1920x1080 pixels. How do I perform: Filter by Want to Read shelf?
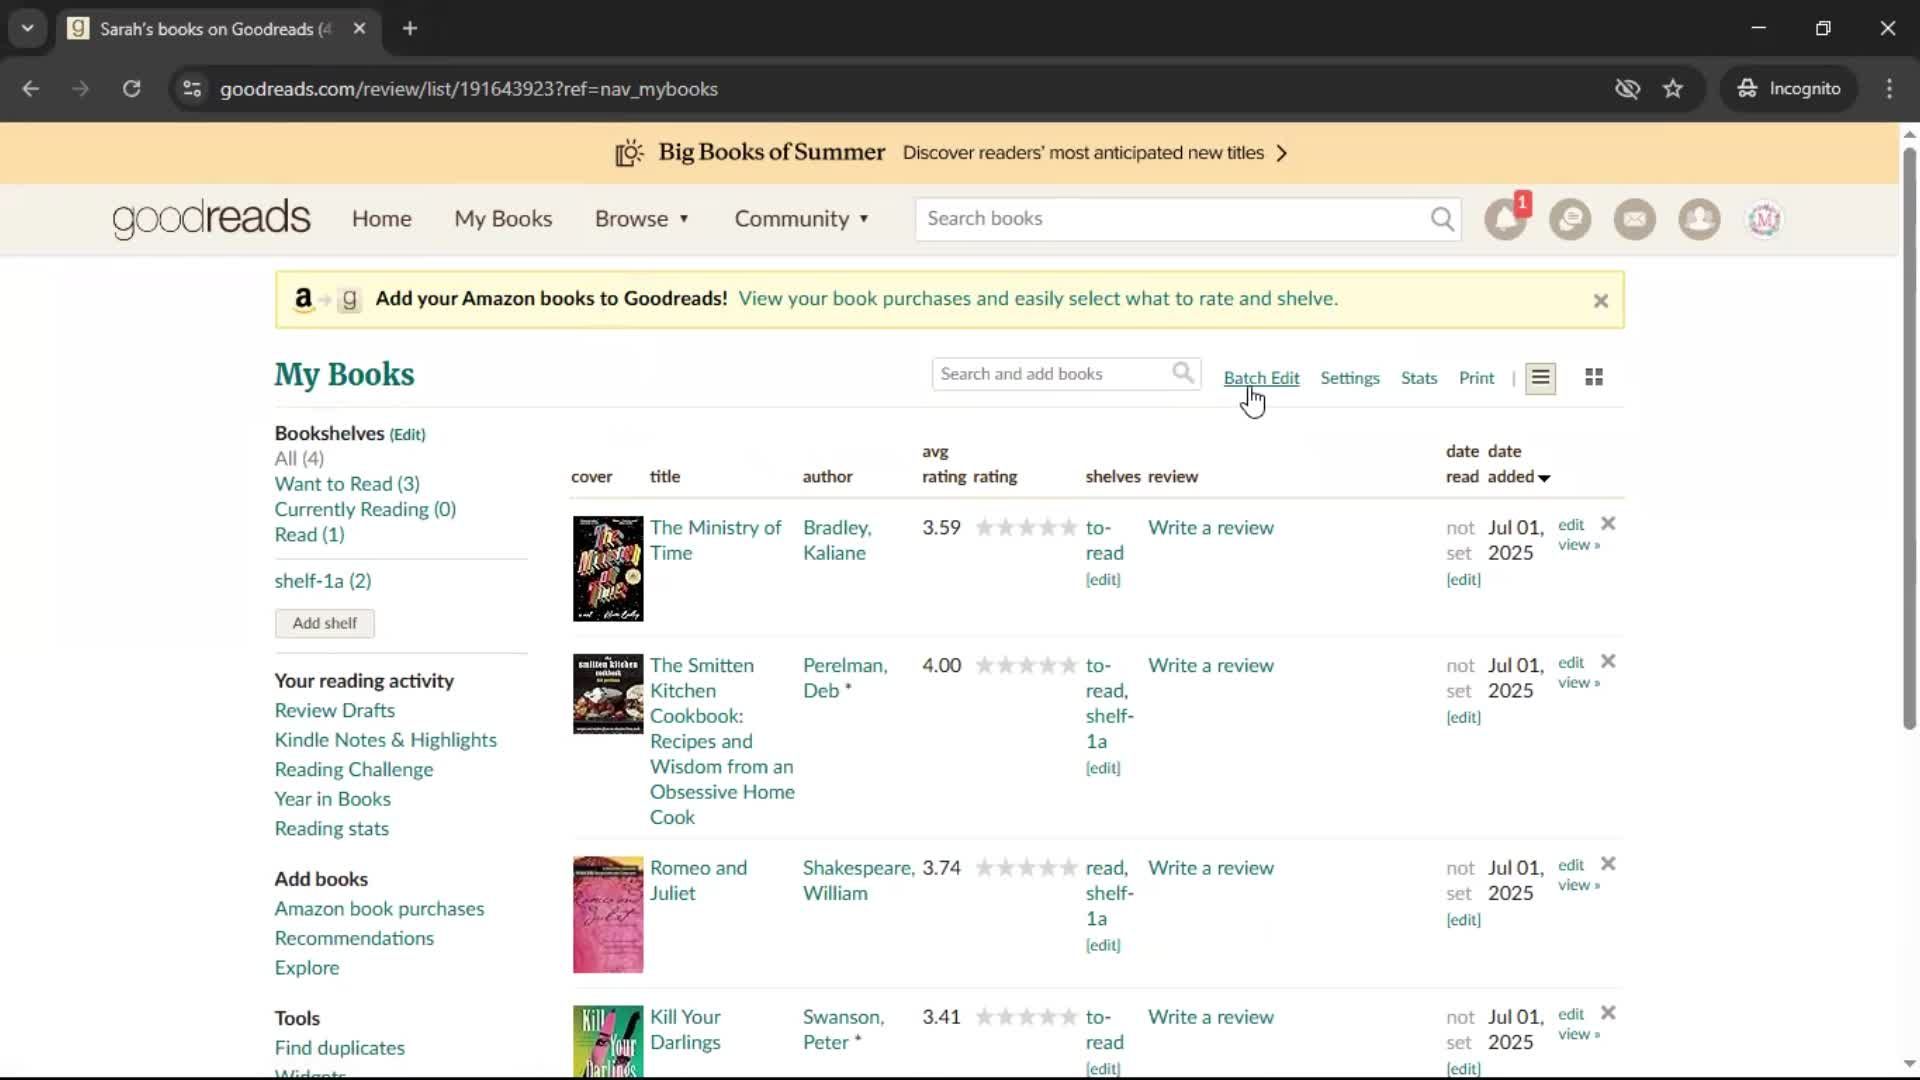(347, 483)
